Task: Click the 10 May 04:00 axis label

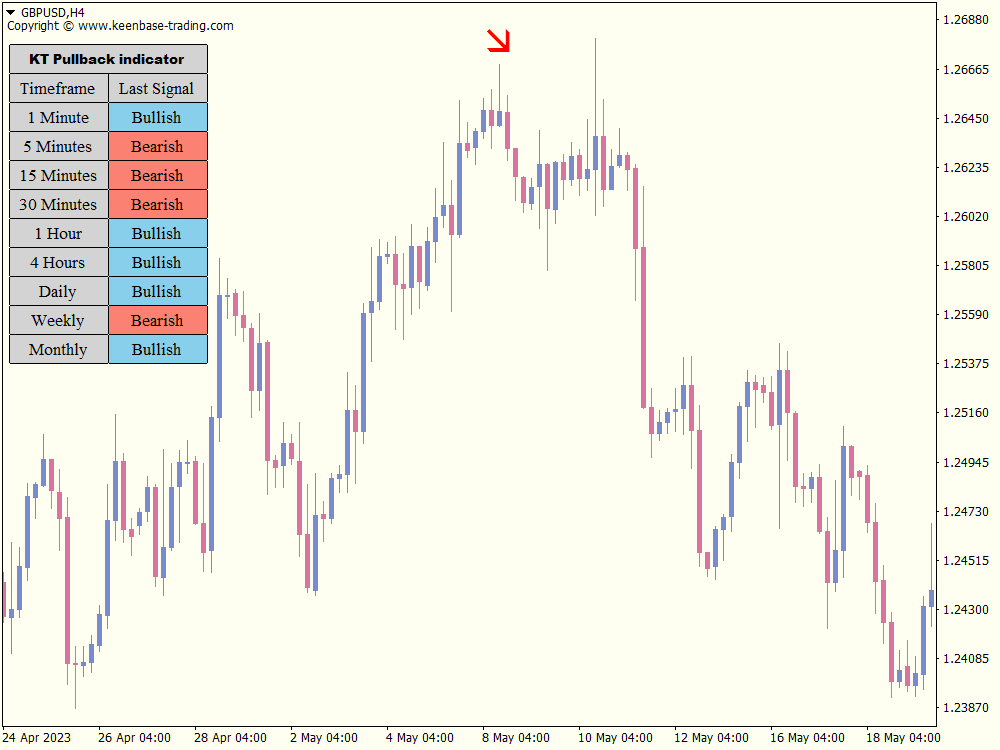Action: pyautogui.click(x=614, y=737)
